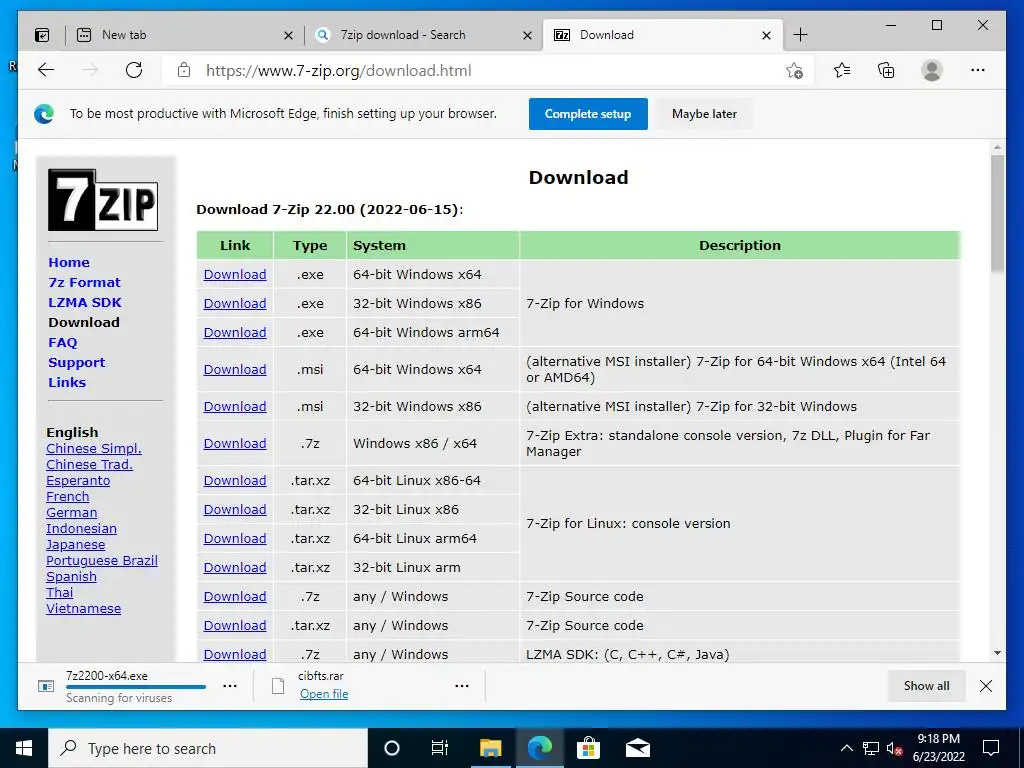Go back to the previous page
The image size is (1024, 768).
(46, 70)
